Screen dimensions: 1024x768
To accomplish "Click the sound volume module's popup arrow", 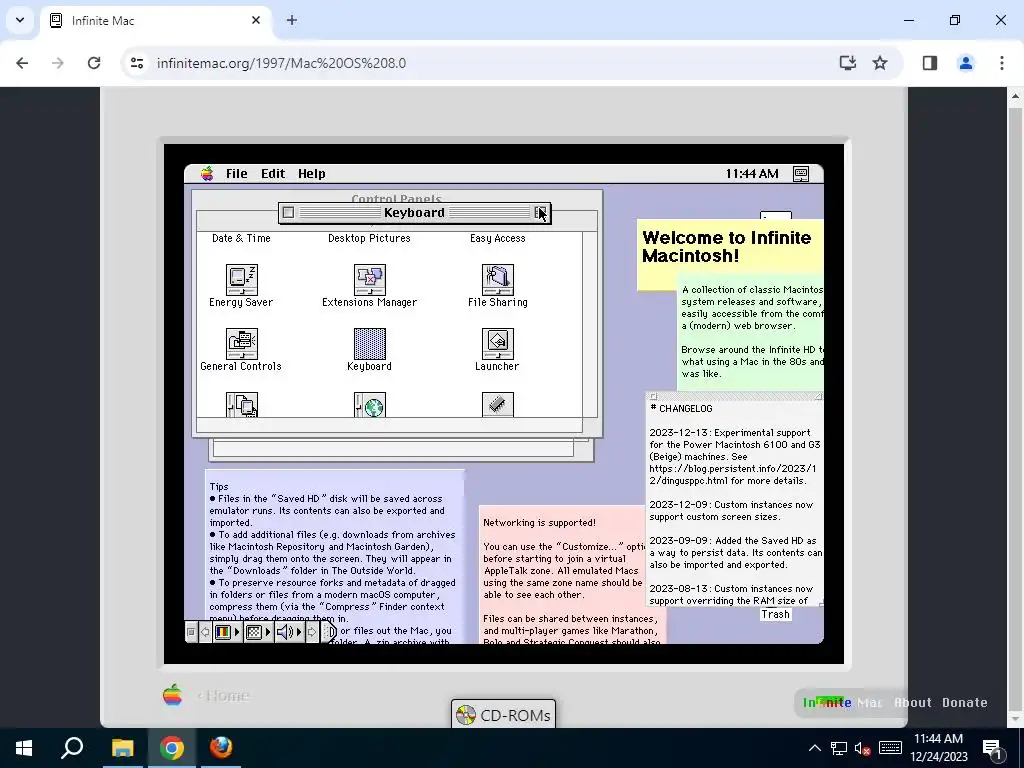I will coord(299,632).
